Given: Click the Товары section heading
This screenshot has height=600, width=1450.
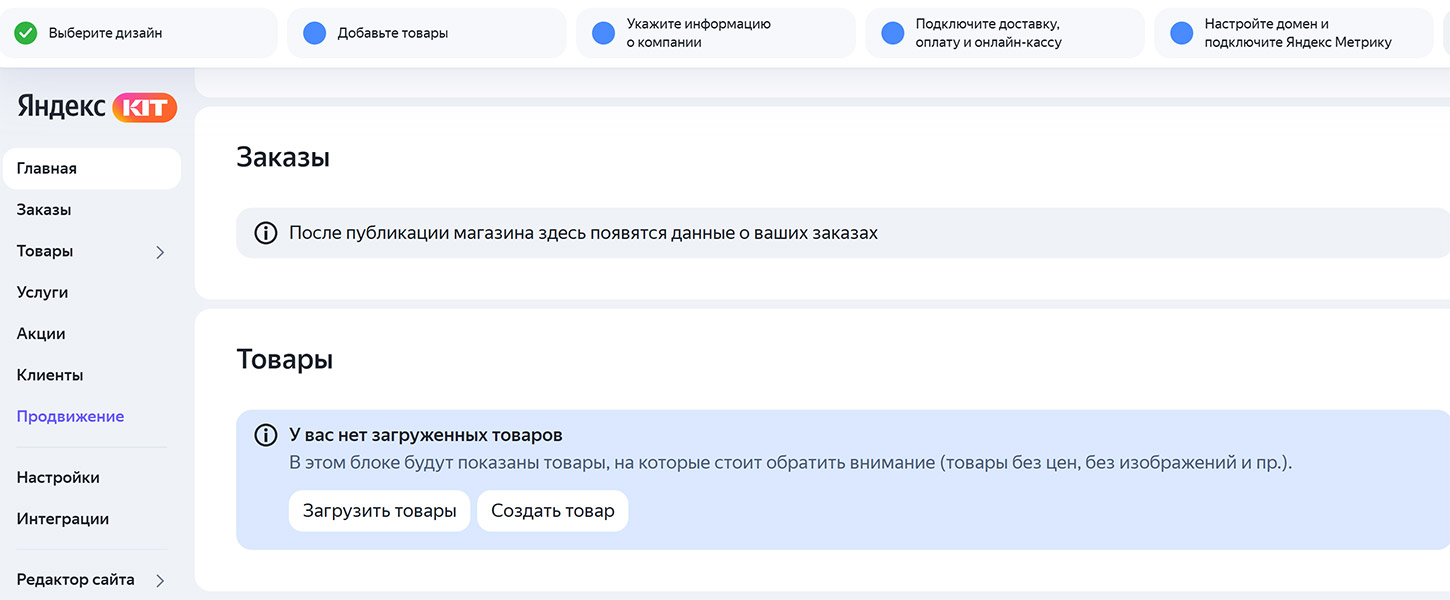Looking at the screenshot, I should (285, 360).
